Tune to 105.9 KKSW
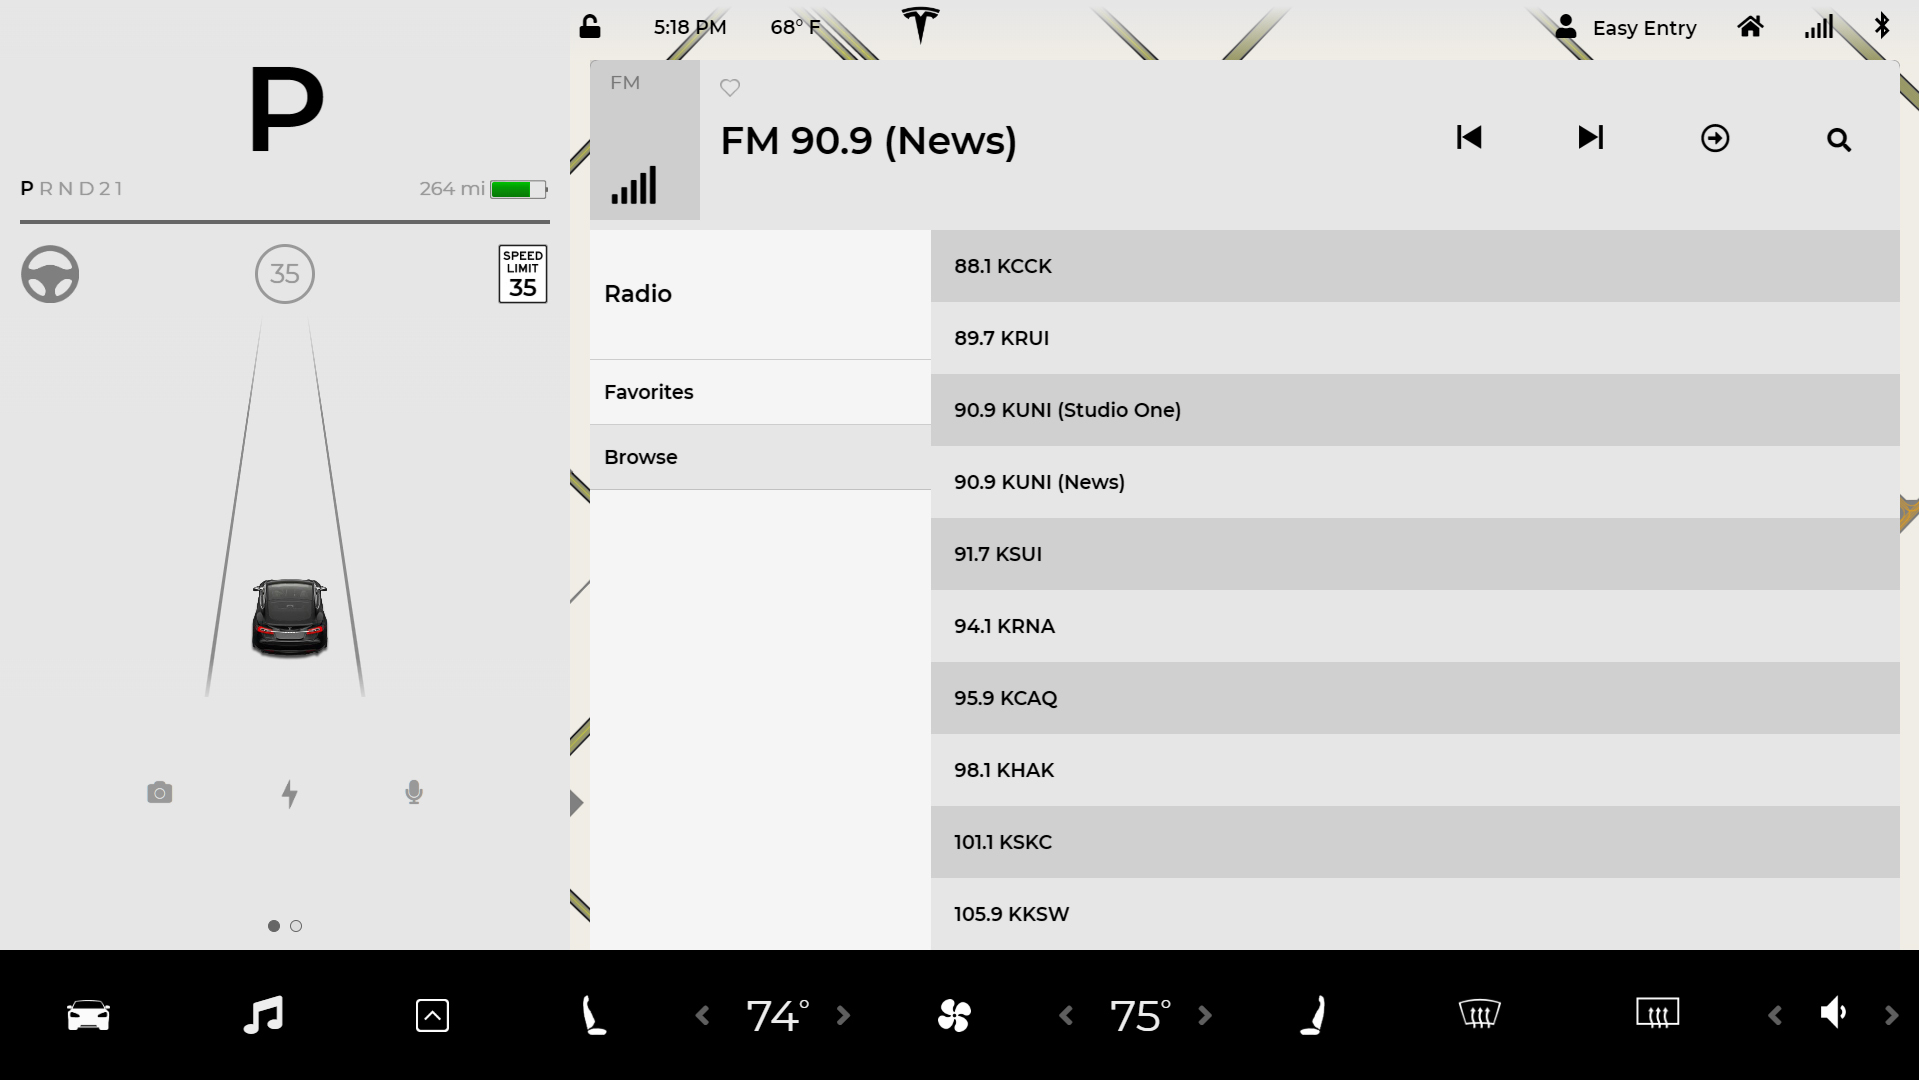This screenshot has width=1919, height=1080. click(1415, 914)
